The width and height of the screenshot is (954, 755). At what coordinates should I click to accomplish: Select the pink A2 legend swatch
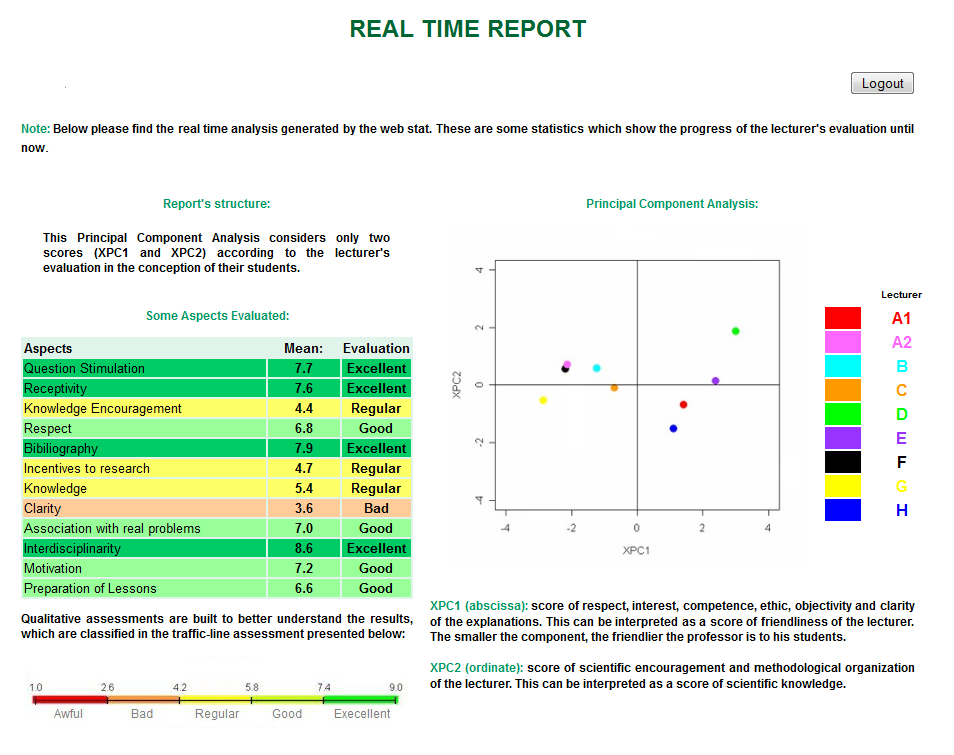tap(842, 342)
